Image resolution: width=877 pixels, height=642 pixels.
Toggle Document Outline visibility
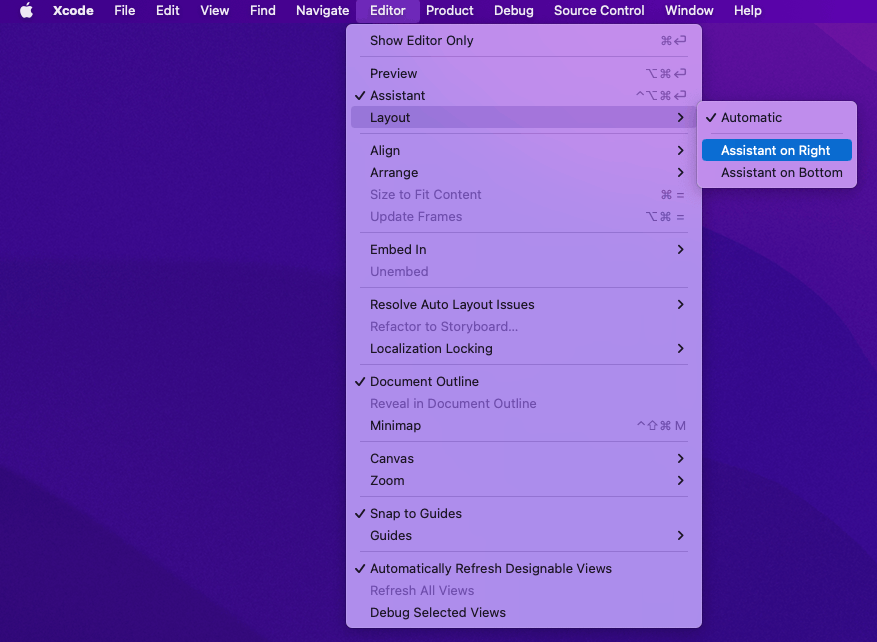(x=524, y=381)
